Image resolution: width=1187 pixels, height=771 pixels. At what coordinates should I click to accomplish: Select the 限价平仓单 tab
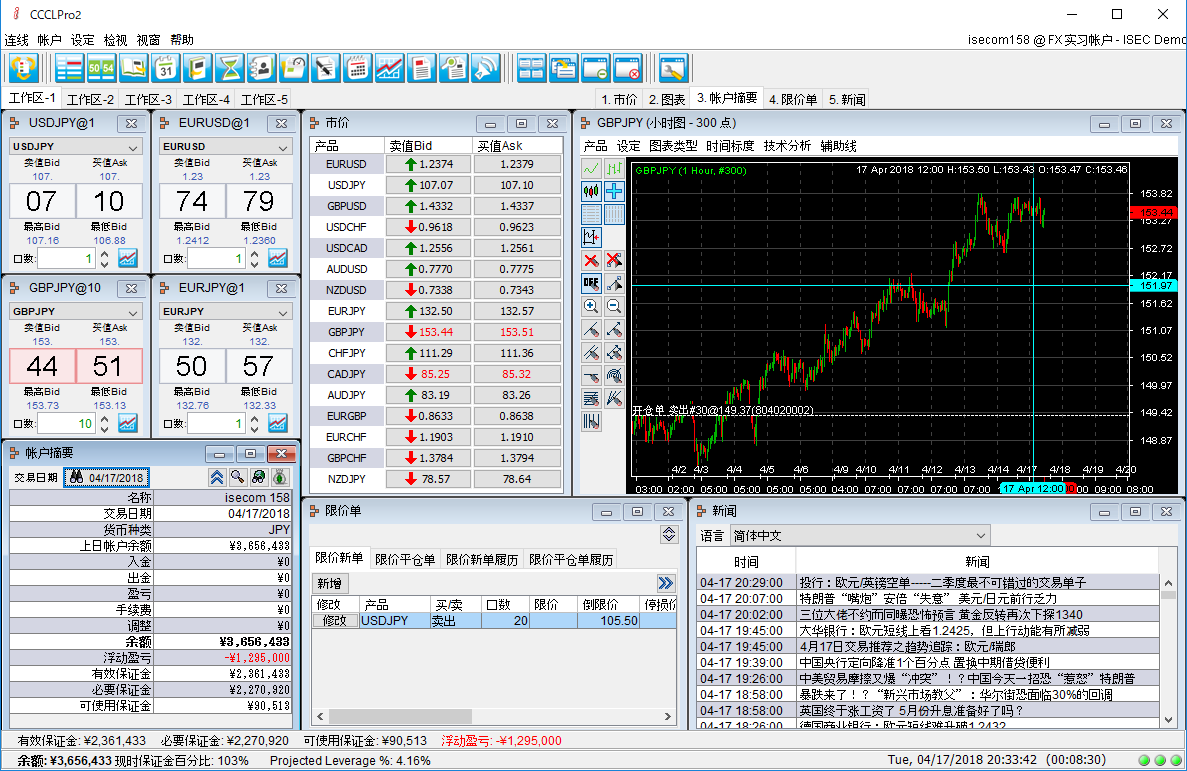[405, 560]
